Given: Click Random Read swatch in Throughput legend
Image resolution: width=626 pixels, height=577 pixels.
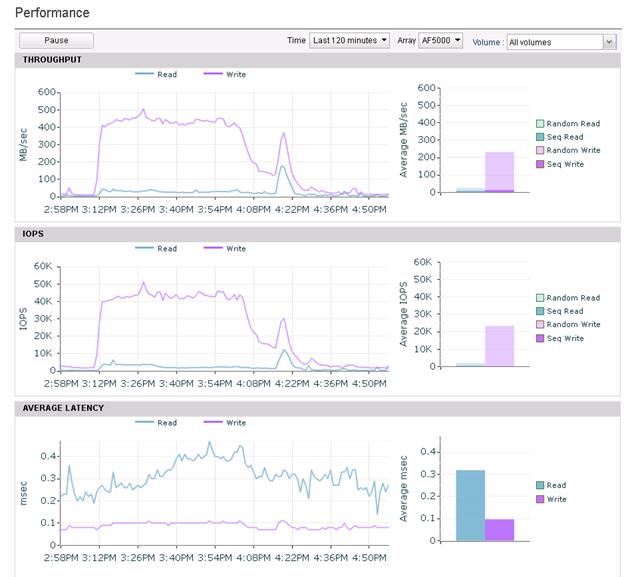Looking at the screenshot, I should click(x=540, y=124).
